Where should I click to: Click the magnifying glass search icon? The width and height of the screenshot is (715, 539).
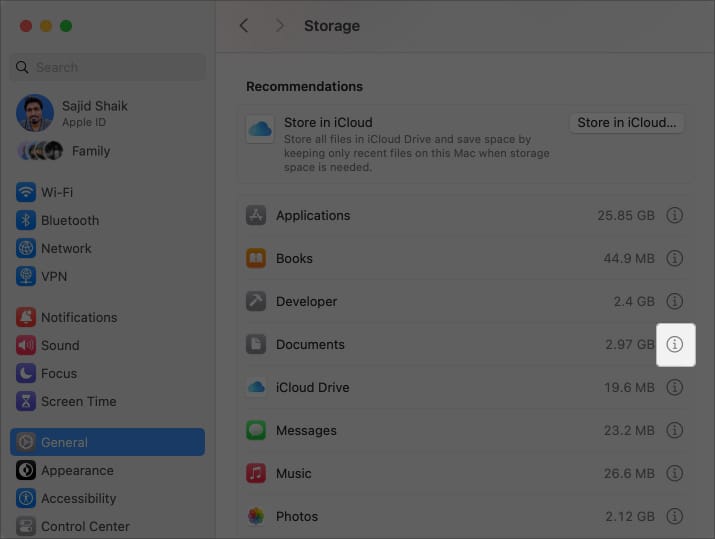pyautogui.click(x=22, y=67)
